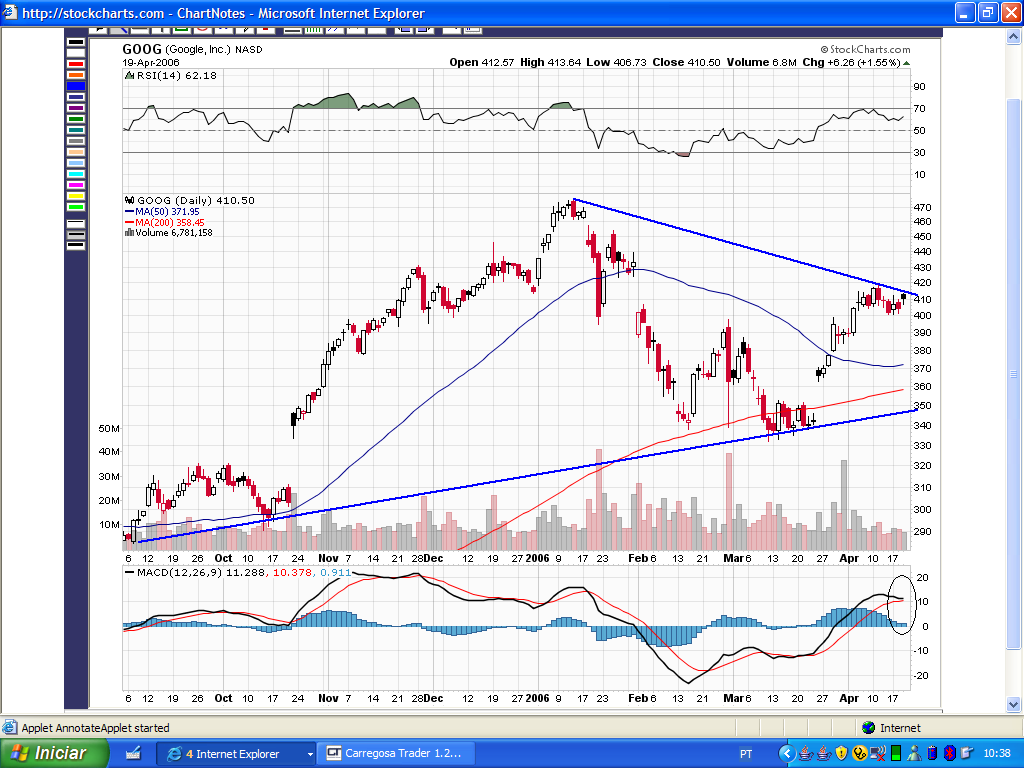Set the medium line weight option
The width and height of the screenshot is (1024, 768).
[76, 235]
